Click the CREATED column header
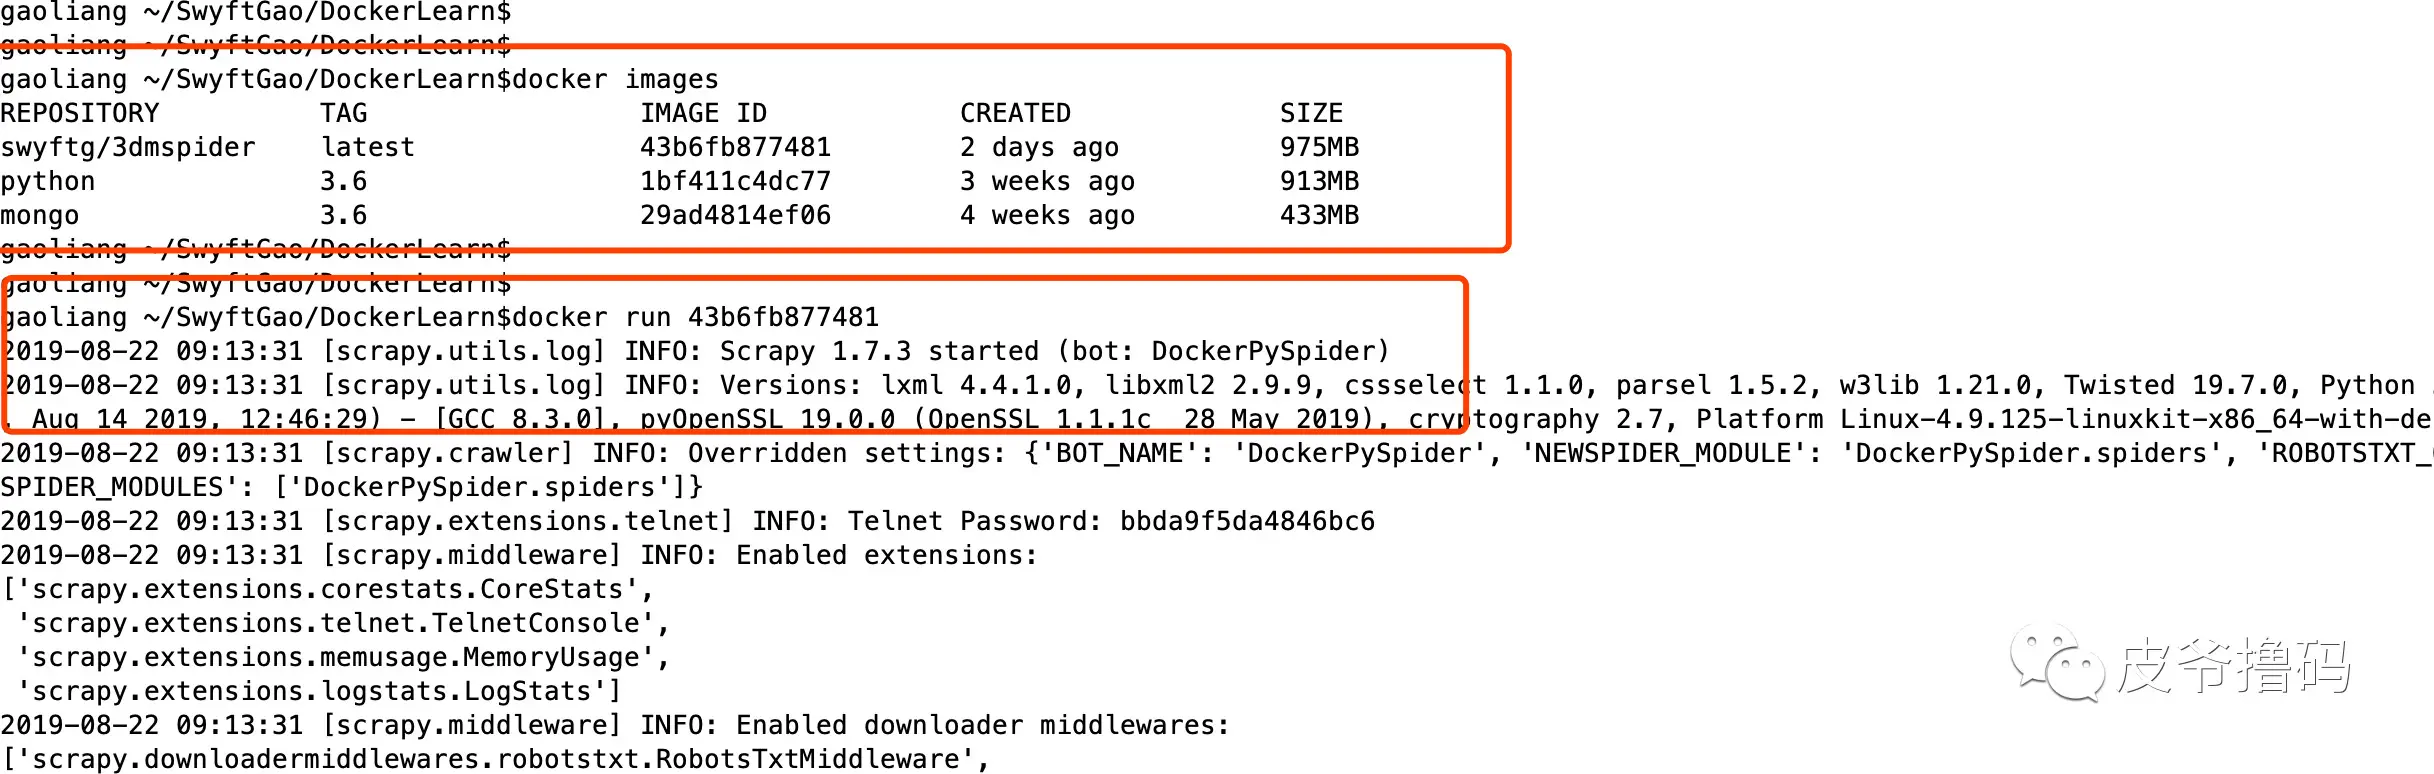 (x=1015, y=113)
